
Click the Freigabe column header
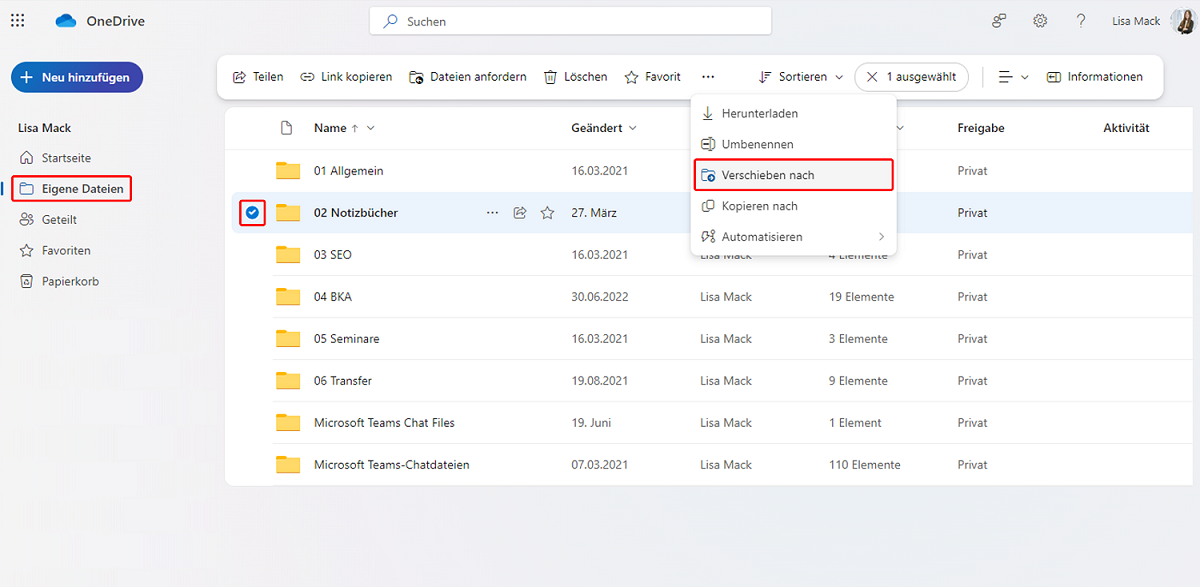[x=981, y=128]
